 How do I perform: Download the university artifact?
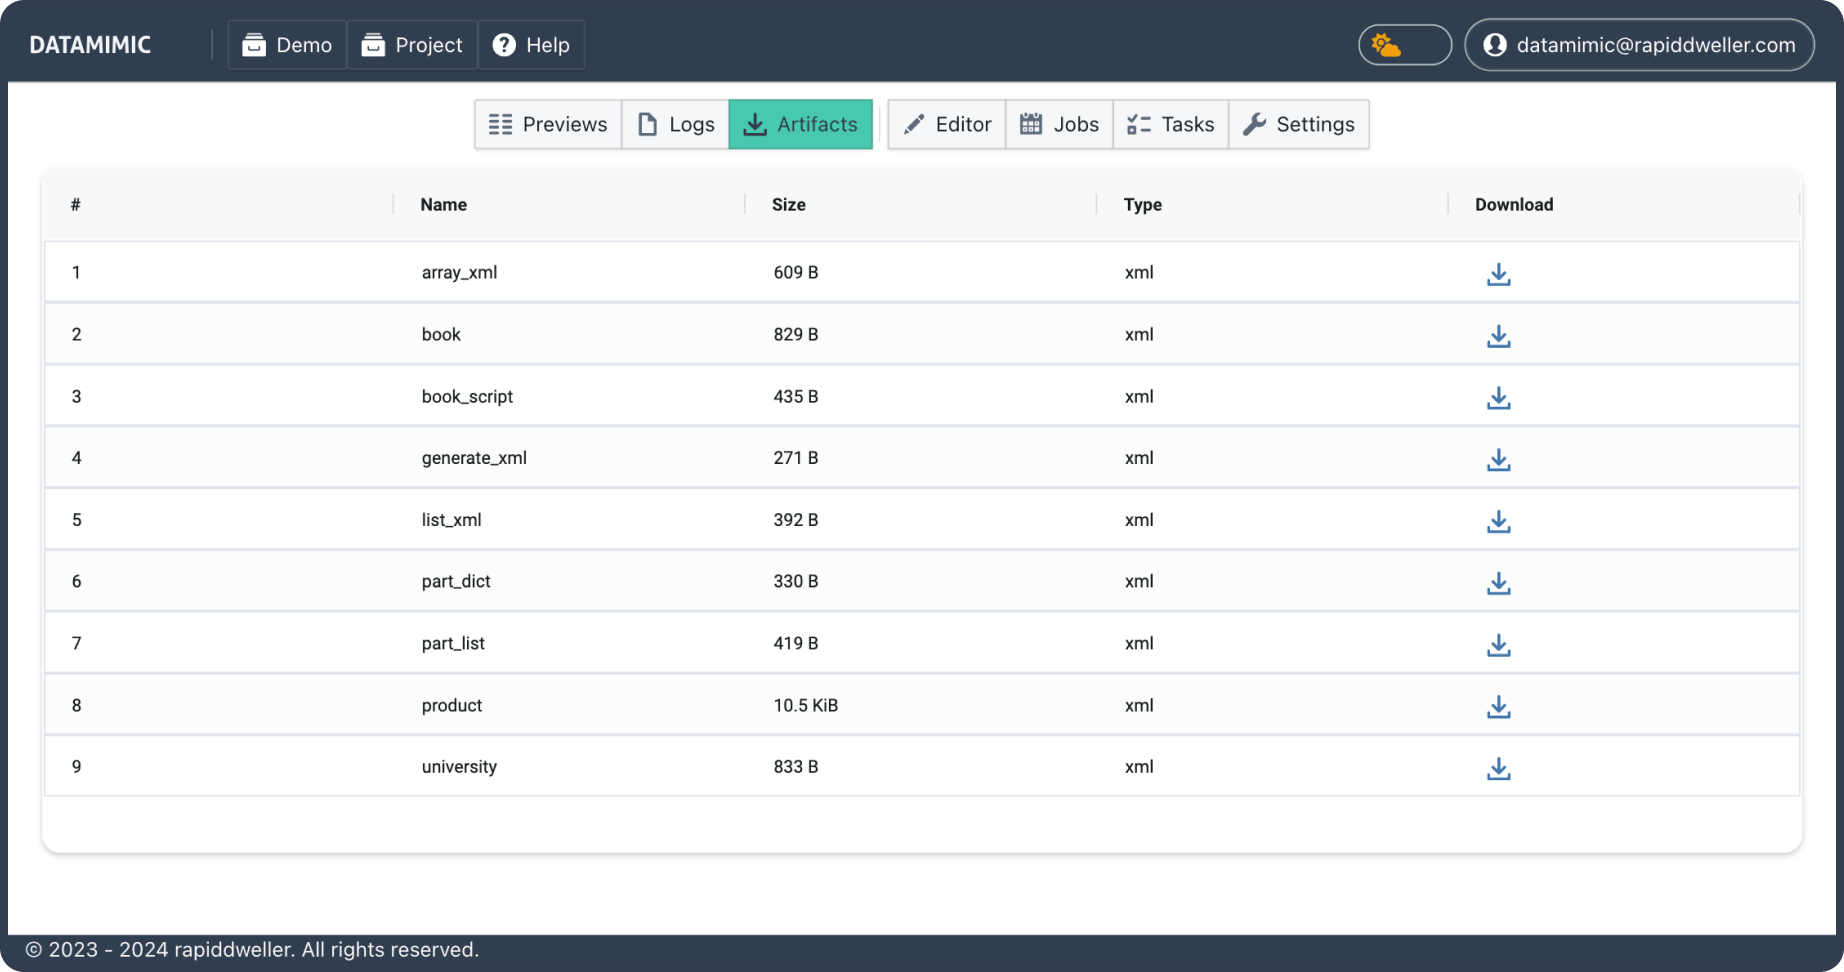pos(1498,769)
